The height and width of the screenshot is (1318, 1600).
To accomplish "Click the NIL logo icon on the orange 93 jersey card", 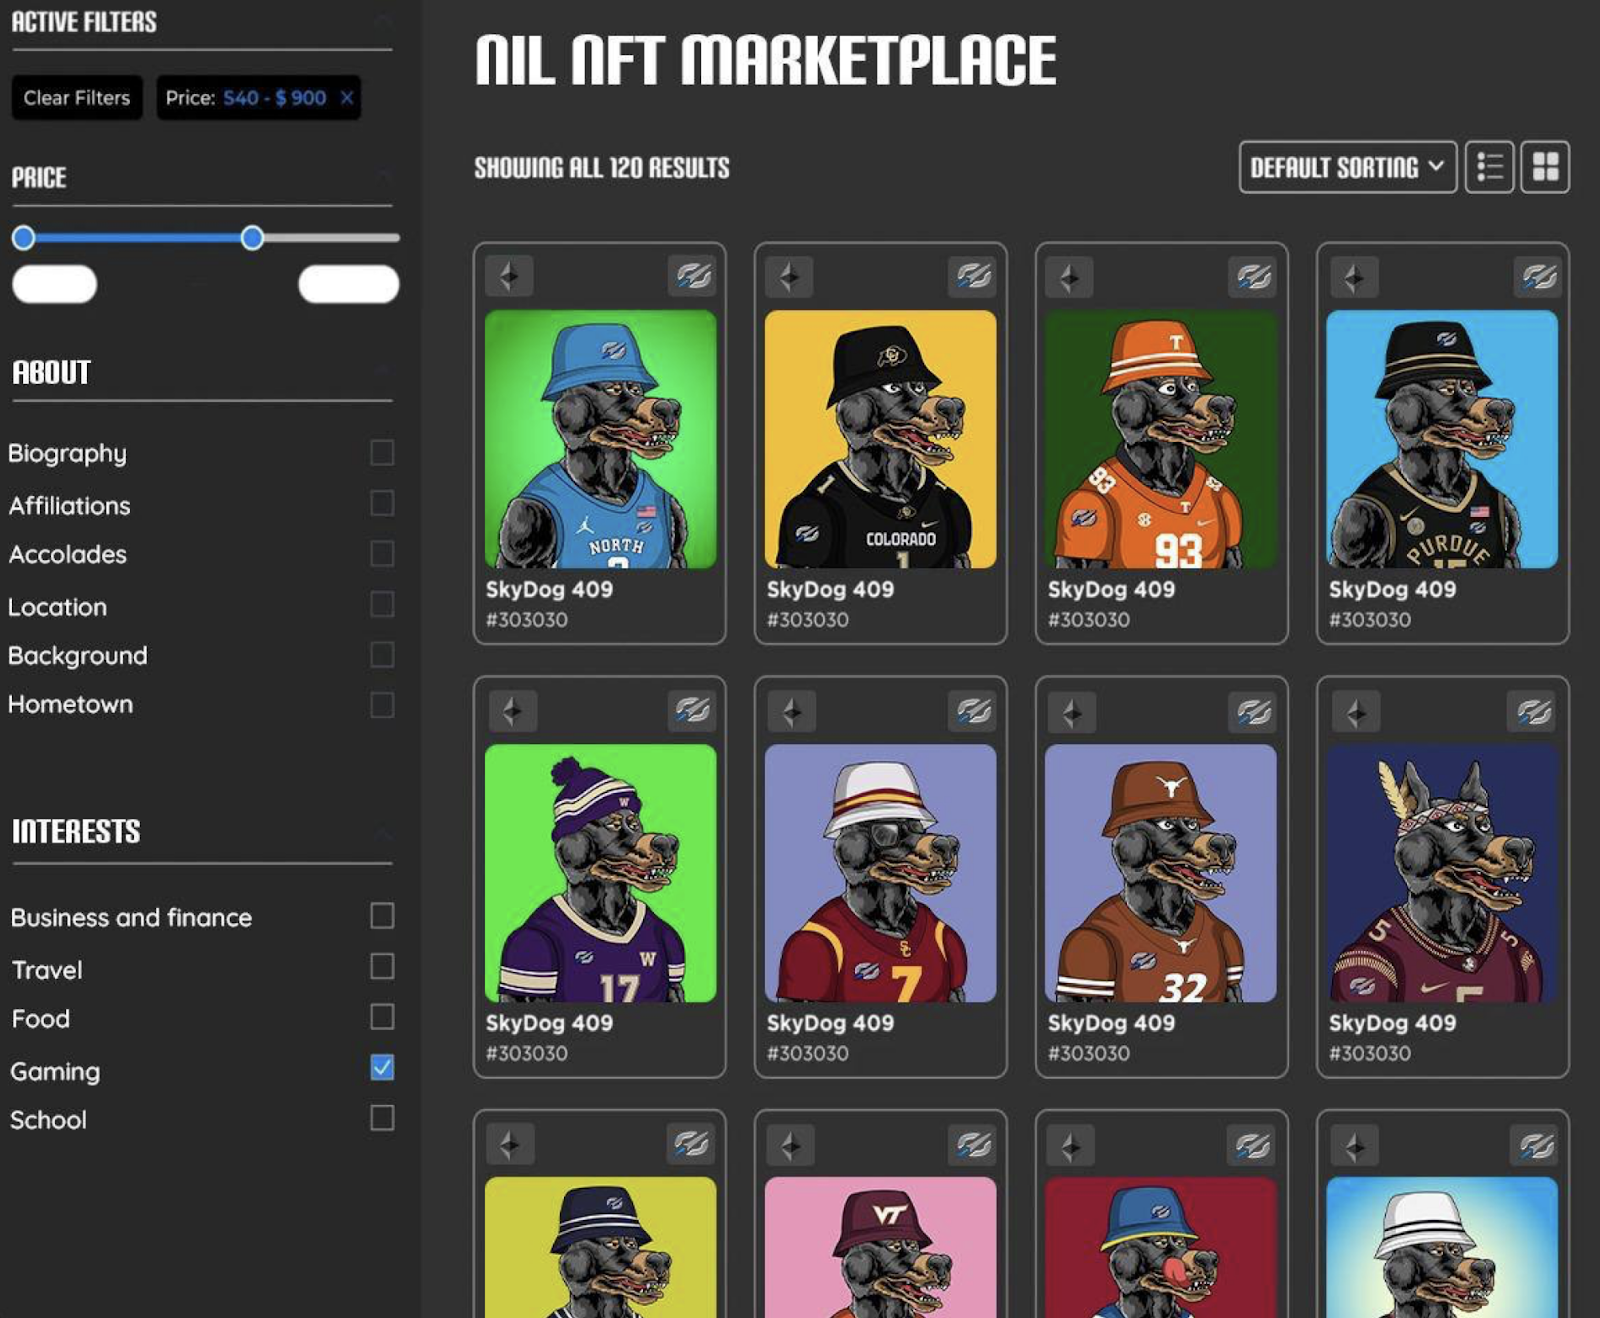I will pyautogui.click(x=1253, y=275).
